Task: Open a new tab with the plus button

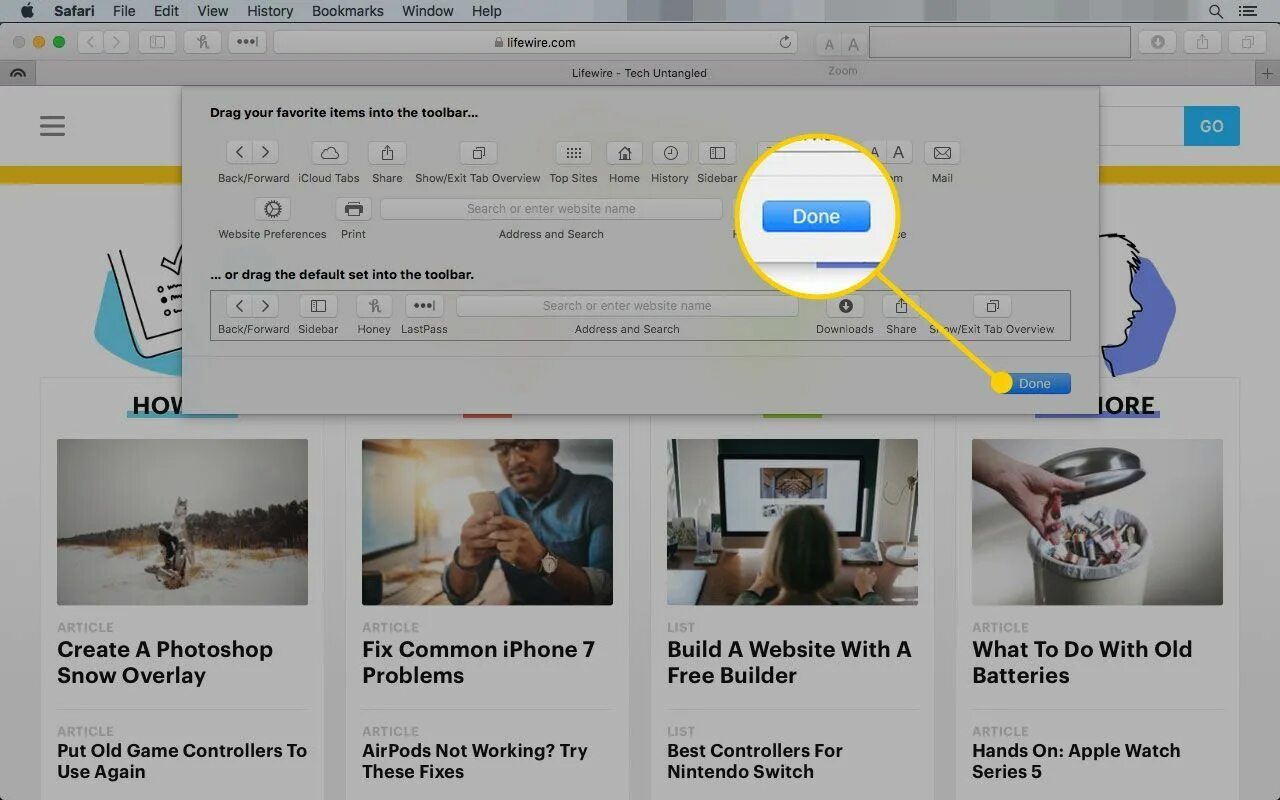Action: pos(1267,73)
